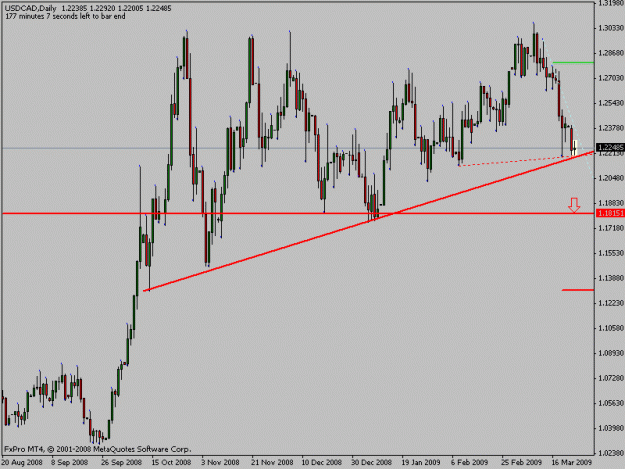Click the 1.10580 price axis label
Viewport: 625px width, 469px height.
coord(611,328)
